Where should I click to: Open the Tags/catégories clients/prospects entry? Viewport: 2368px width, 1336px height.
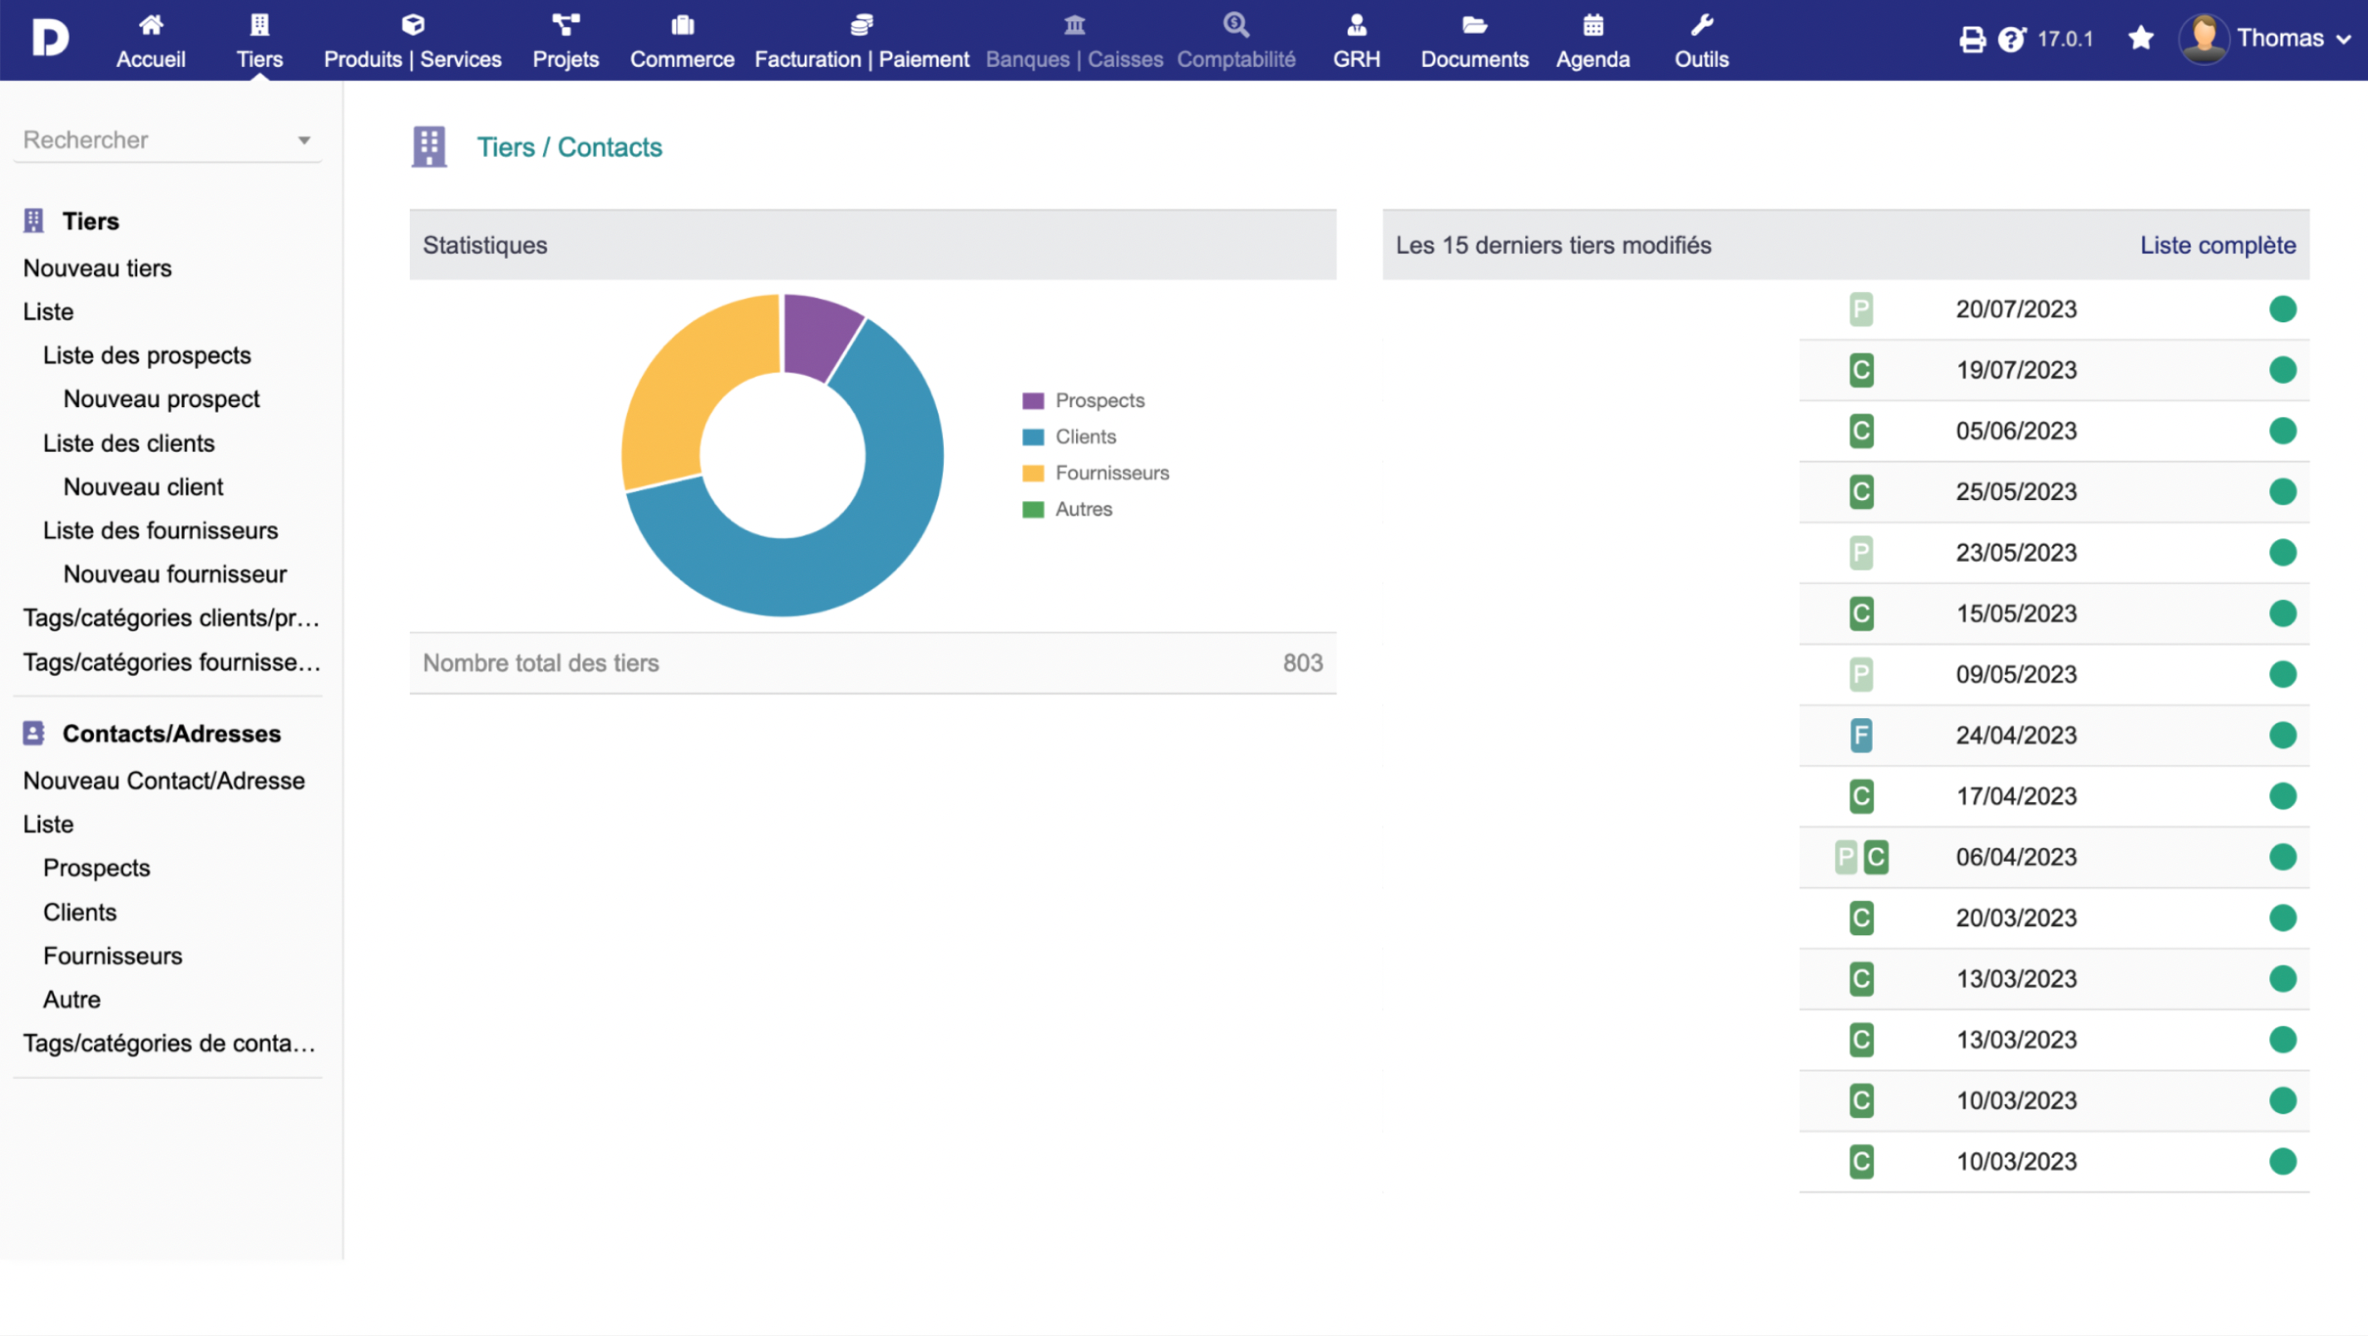coord(171,618)
